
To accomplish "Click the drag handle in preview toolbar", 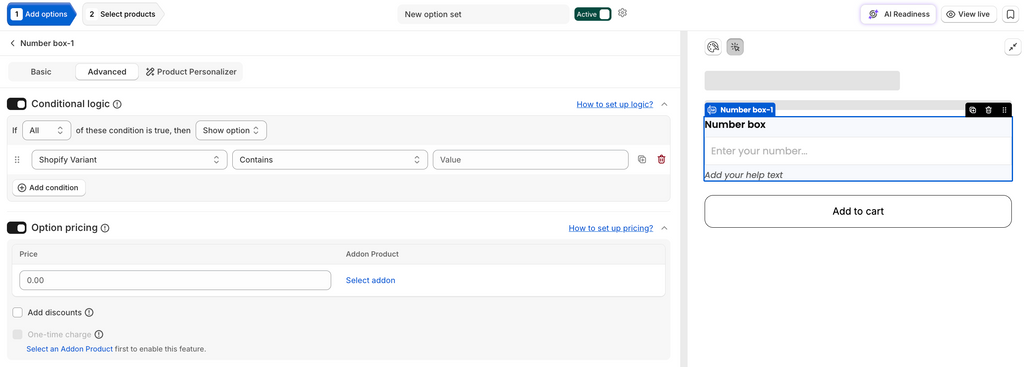I will [x=1004, y=110].
